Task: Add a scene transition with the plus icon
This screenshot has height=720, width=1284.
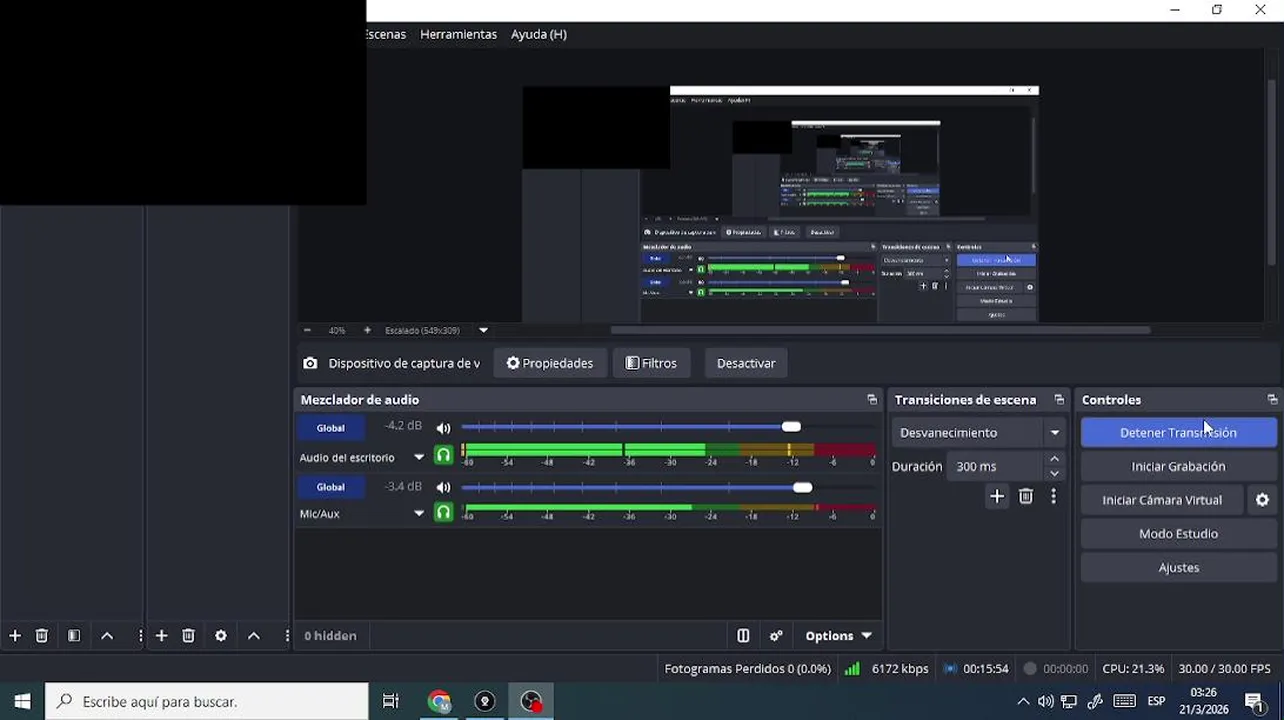Action: tap(997, 496)
